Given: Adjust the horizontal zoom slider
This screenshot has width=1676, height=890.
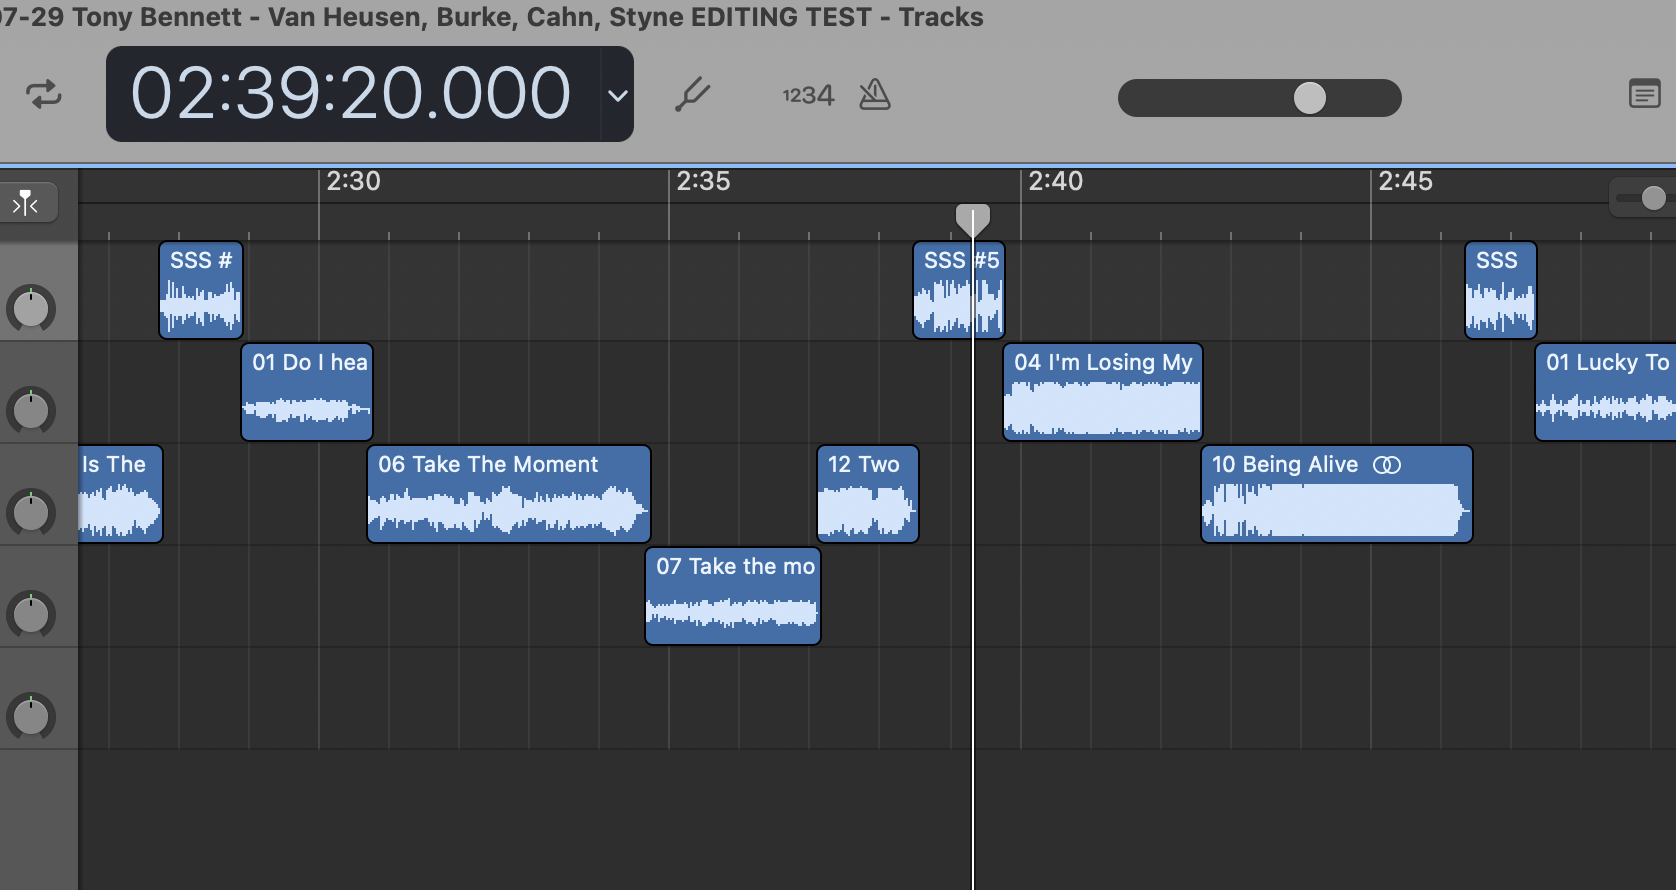Looking at the screenshot, I should tap(1652, 198).
